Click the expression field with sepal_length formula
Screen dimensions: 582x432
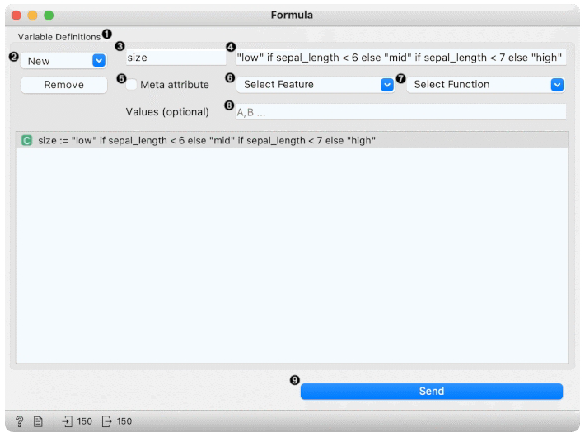pos(401,58)
